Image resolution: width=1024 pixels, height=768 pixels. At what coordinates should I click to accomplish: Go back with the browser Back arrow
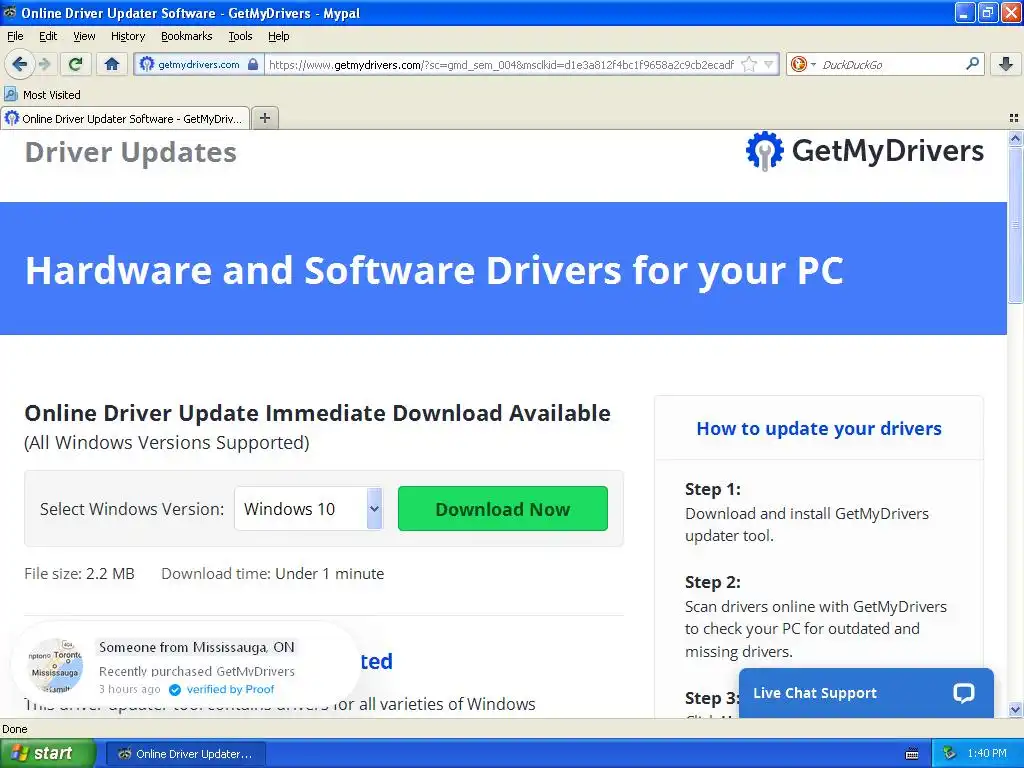click(19, 64)
